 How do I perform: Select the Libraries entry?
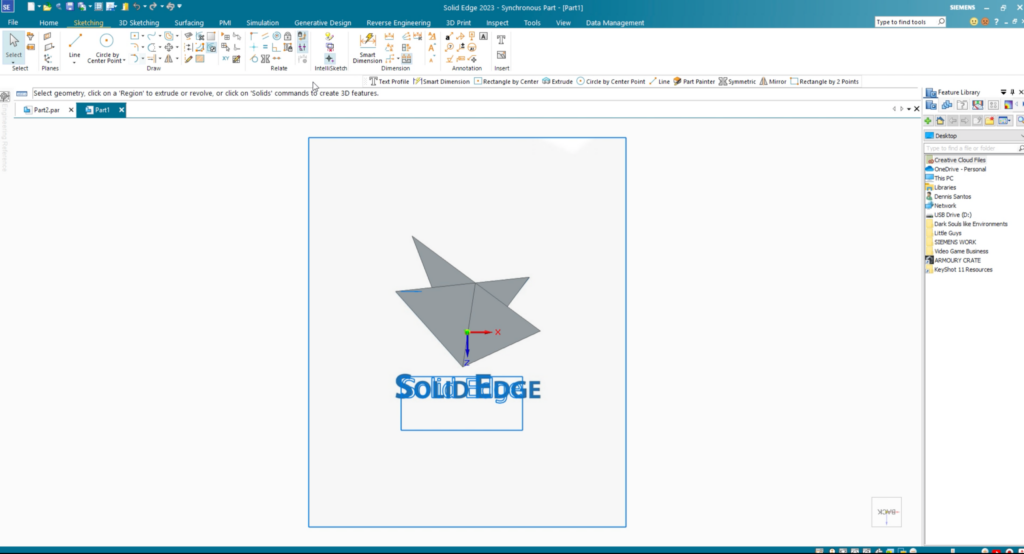point(940,187)
